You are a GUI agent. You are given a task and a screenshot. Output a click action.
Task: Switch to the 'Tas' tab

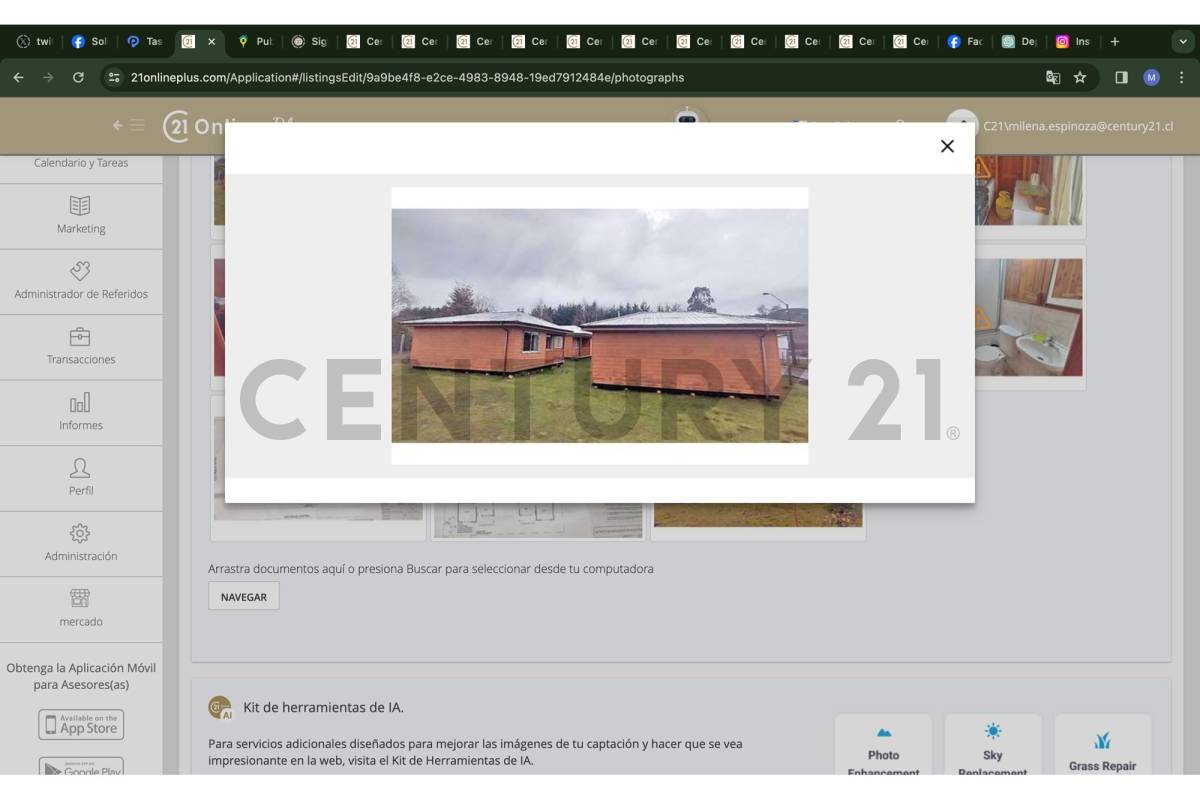[145, 42]
